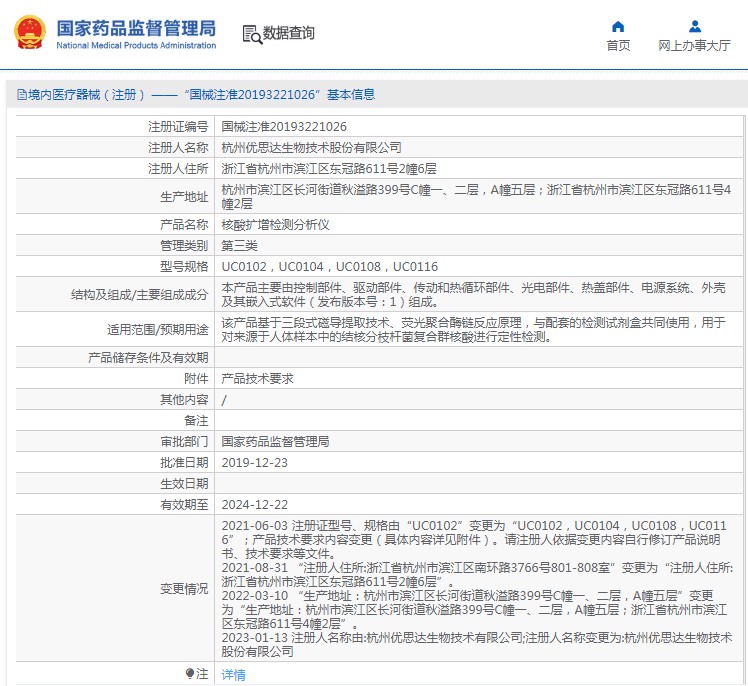
Task: Click the 数据查询 heading text
Action: click(289, 33)
